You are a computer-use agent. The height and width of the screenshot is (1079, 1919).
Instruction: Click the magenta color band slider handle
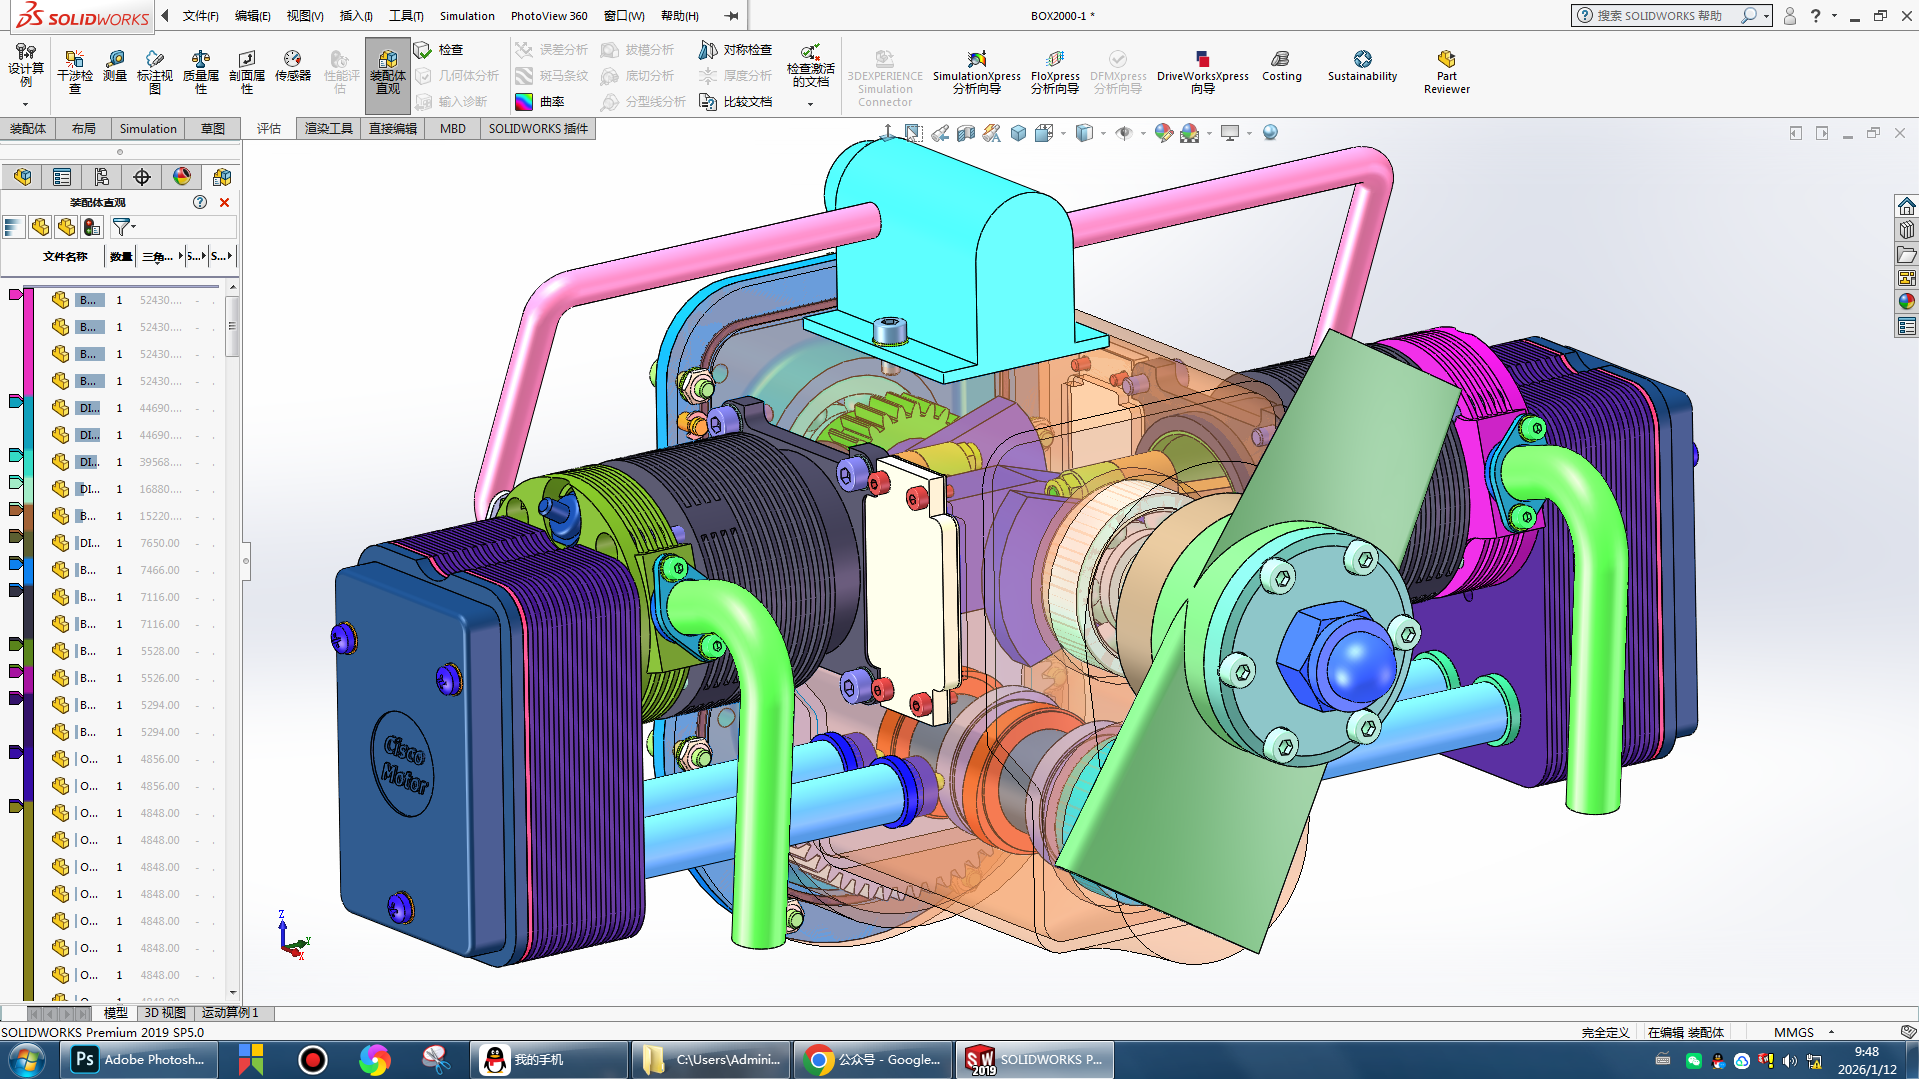(15, 295)
